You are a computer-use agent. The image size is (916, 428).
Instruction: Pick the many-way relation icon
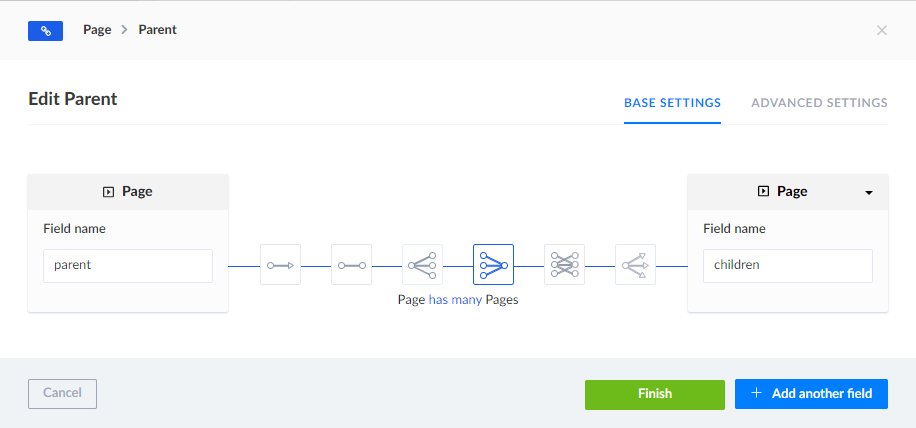[635, 265]
